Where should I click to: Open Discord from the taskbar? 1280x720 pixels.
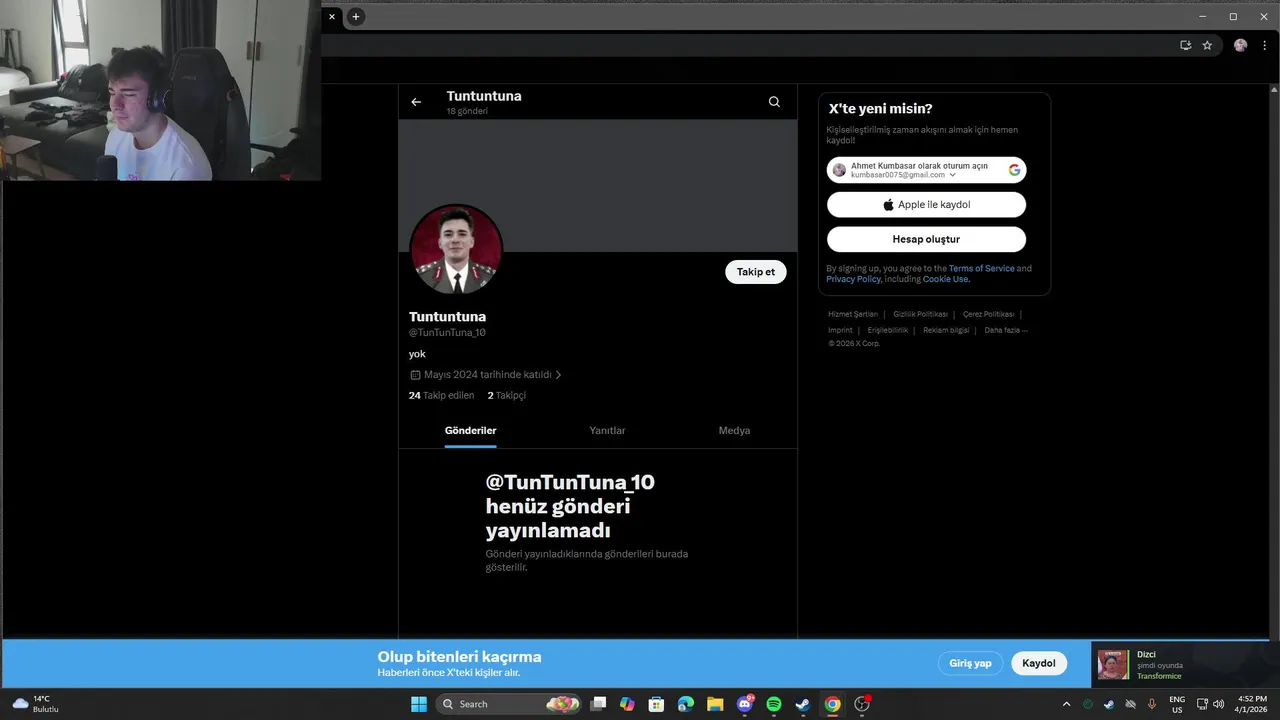coord(744,704)
